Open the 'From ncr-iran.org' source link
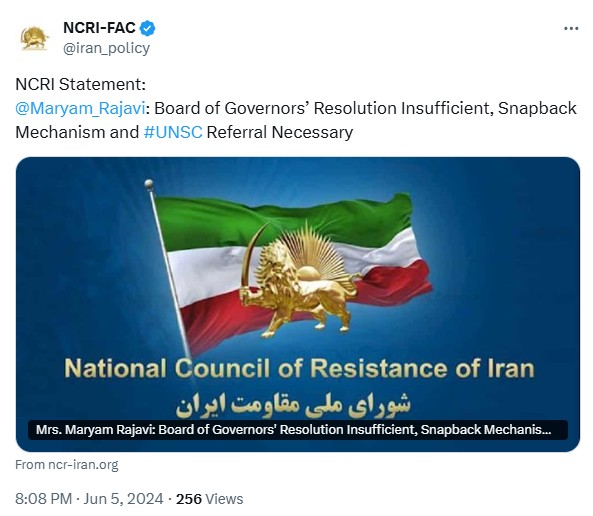The height and width of the screenshot is (516, 593). click(67, 465)
